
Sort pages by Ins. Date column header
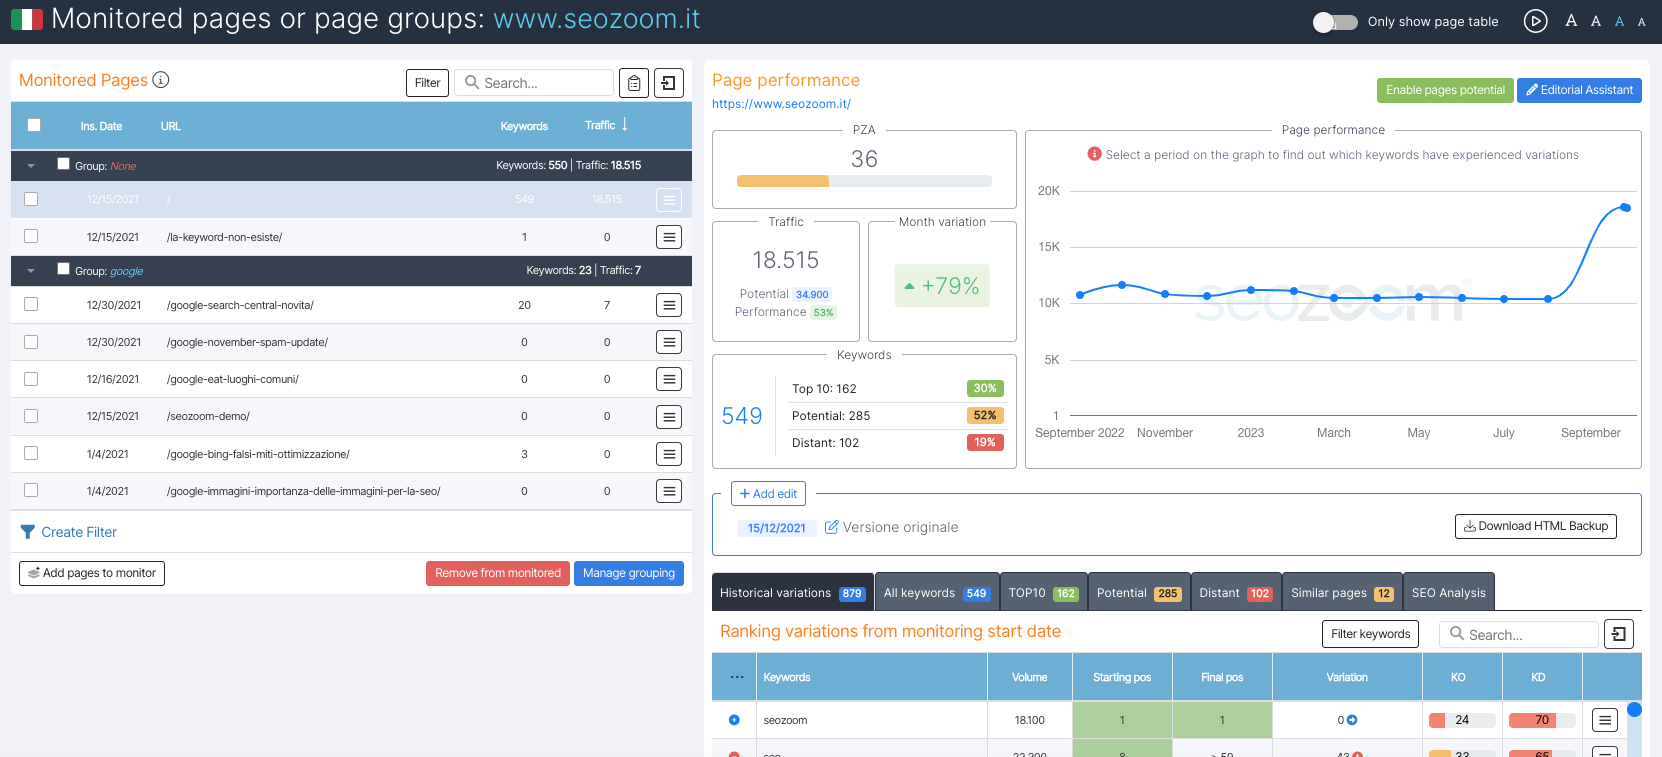[101, 126]
